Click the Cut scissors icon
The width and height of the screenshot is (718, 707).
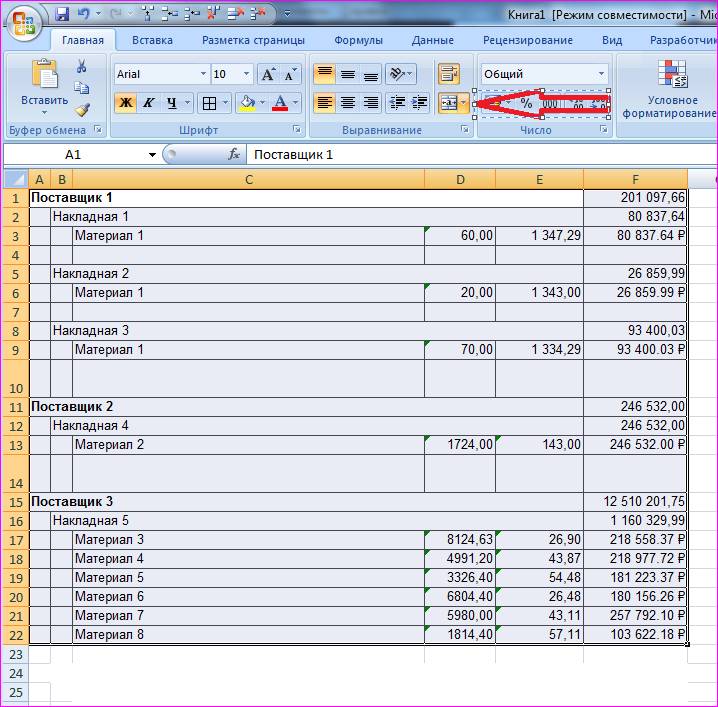pyautogui.click(x=82, y=66)
